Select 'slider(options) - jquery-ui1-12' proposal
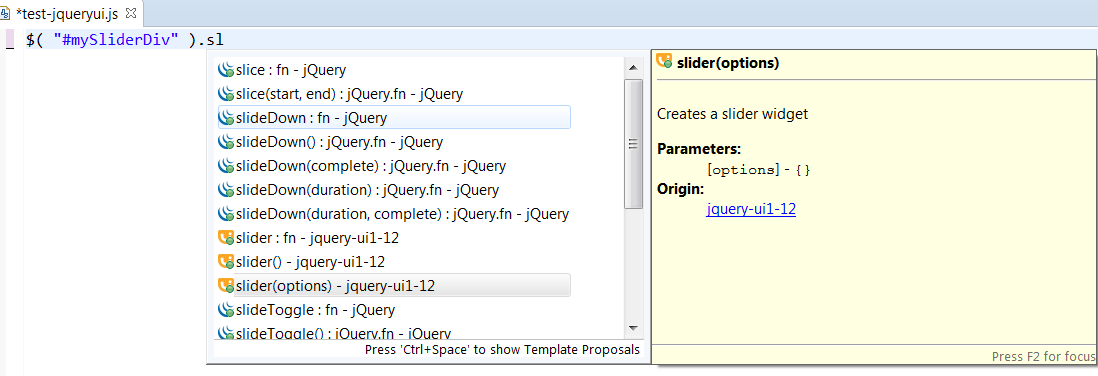 [394, 286]
